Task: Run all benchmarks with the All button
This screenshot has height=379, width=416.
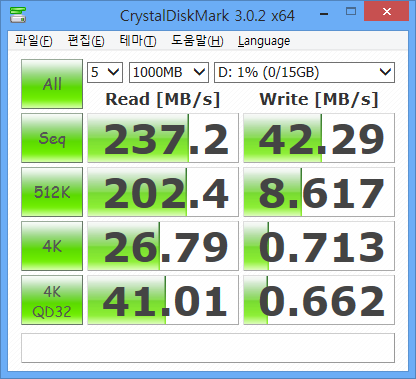Action: (52, 84)
